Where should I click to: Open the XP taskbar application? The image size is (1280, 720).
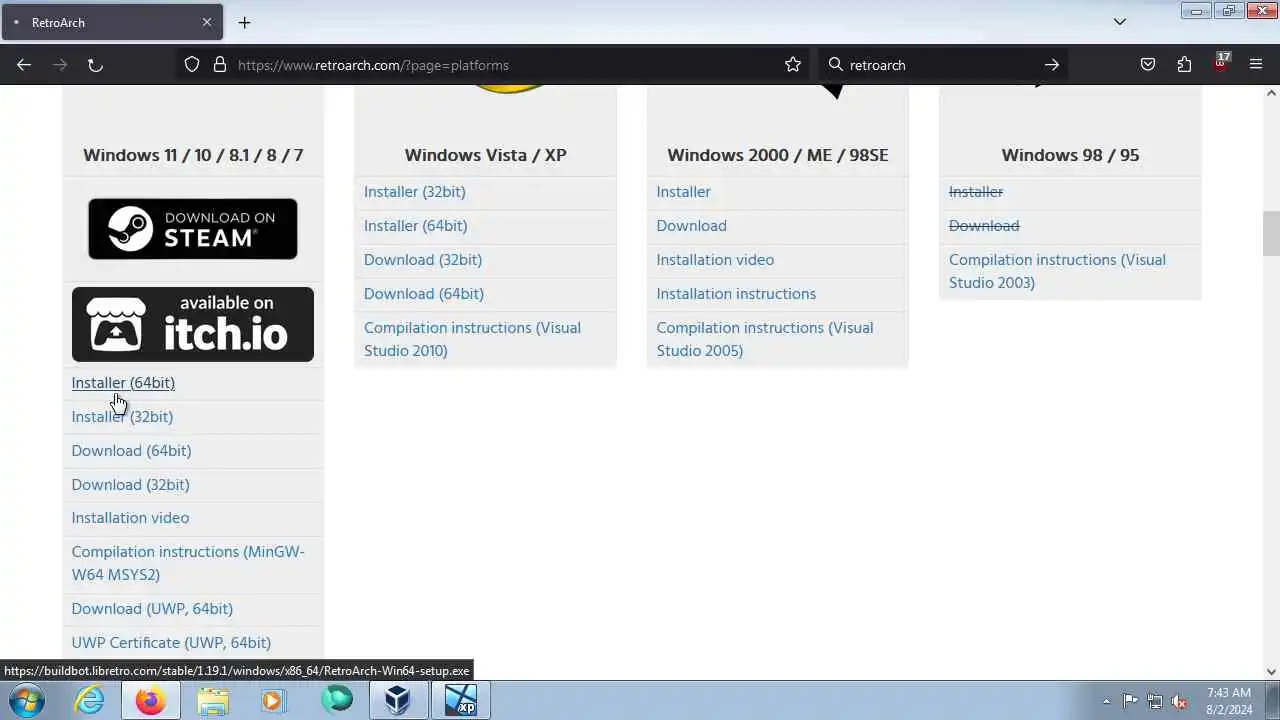point(461,700)
